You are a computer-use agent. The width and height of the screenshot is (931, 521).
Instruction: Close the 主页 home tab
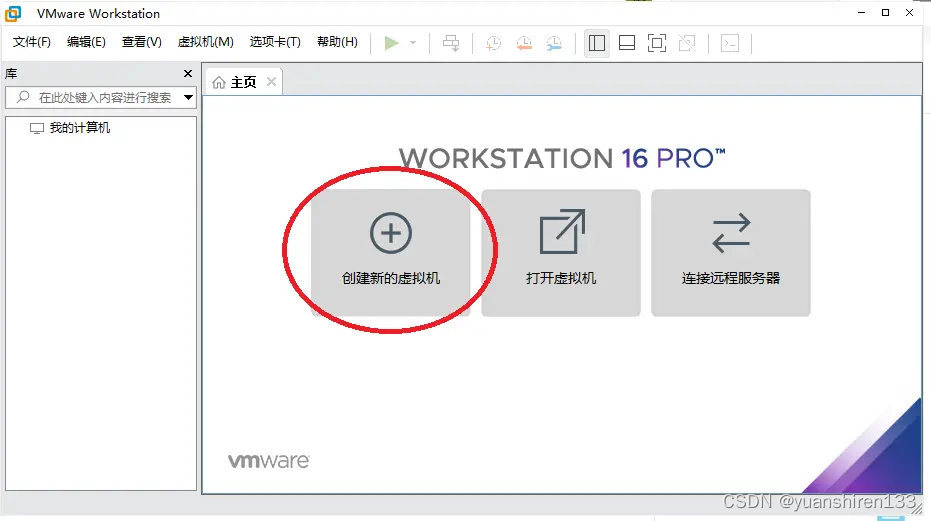271,82
